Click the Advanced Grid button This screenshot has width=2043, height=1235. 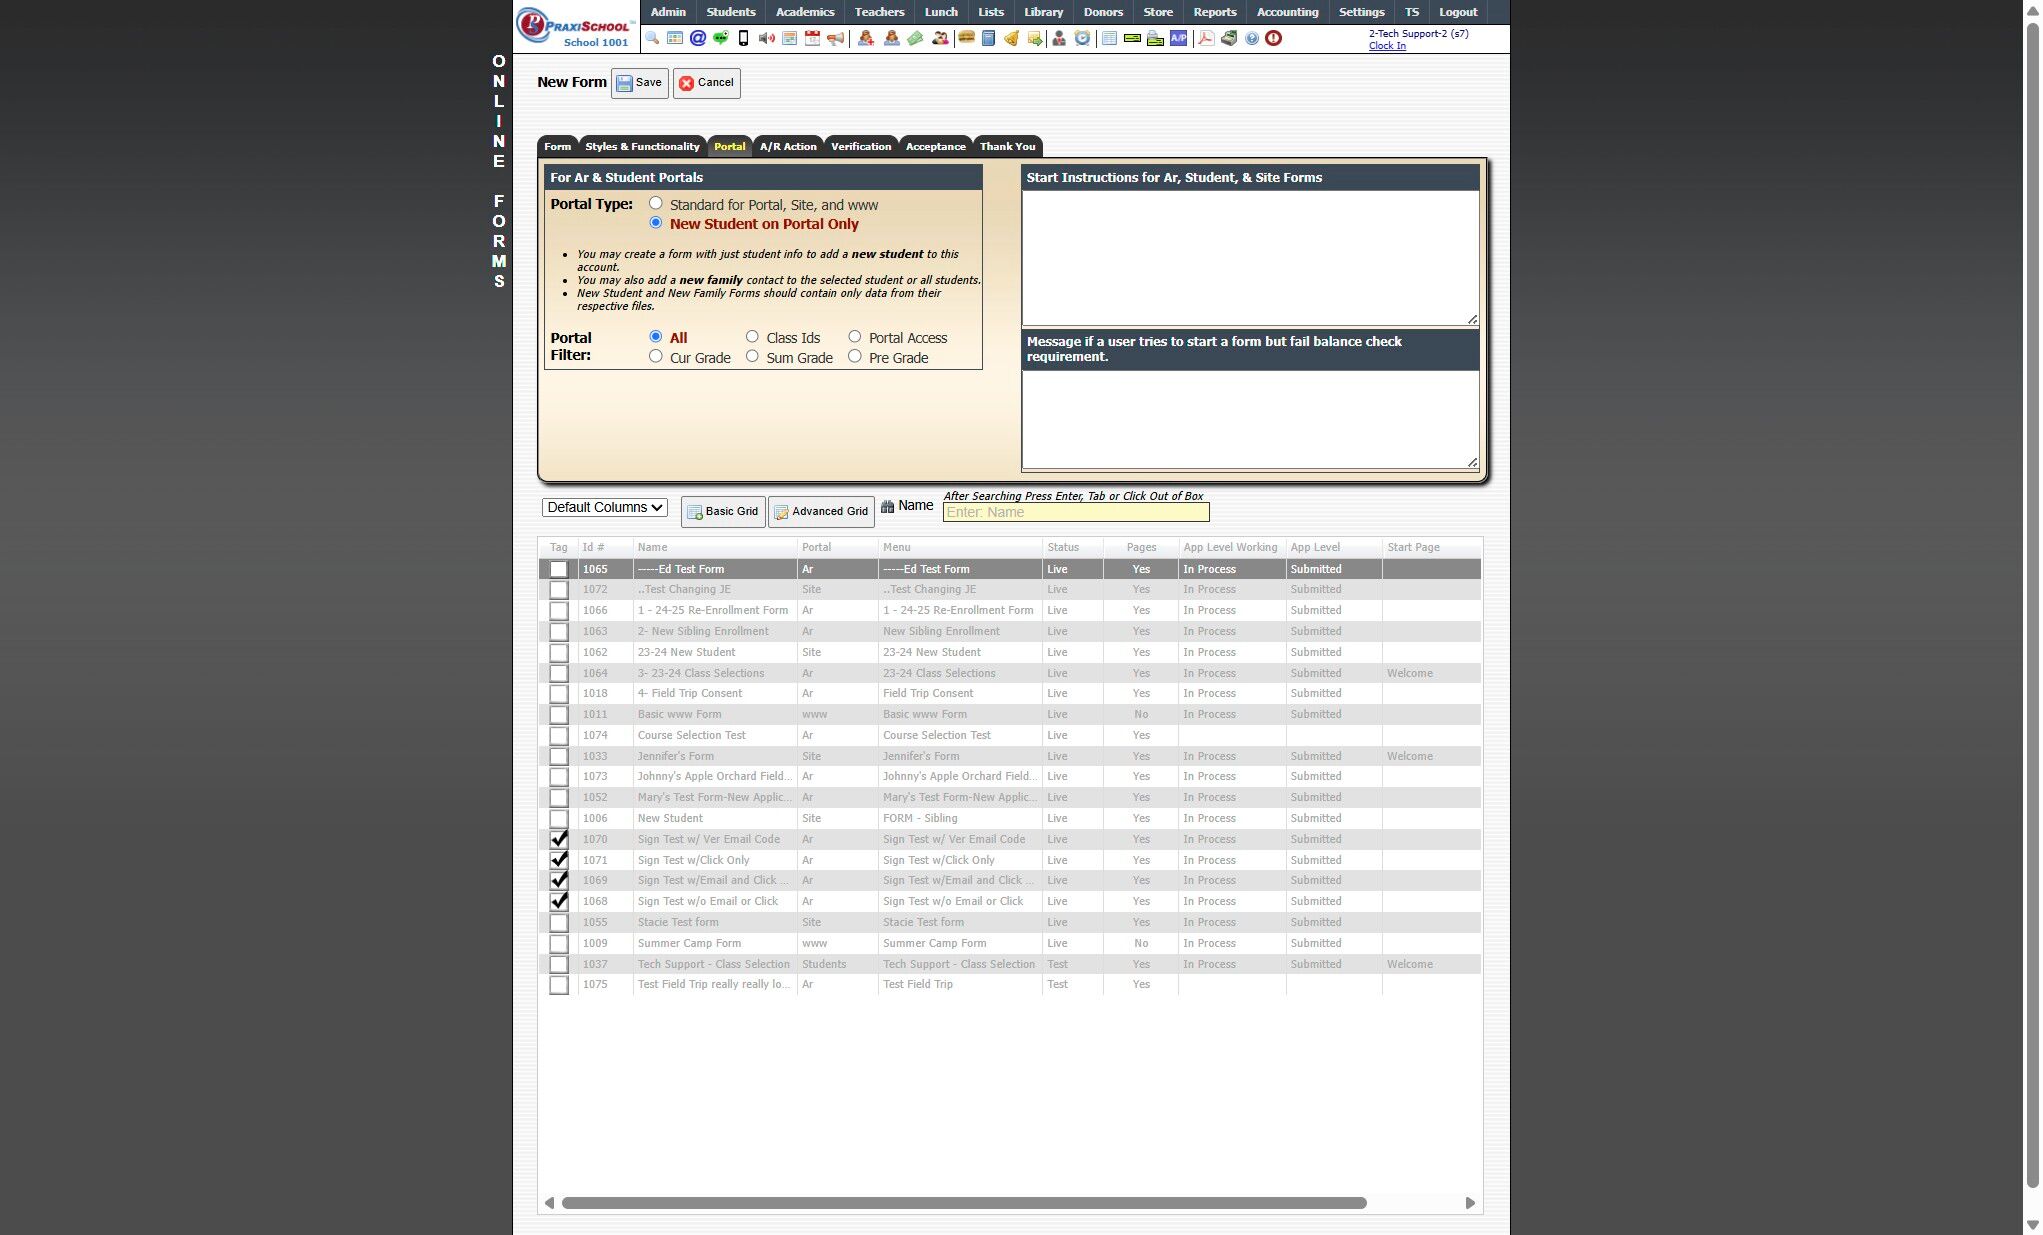(821, 511)
